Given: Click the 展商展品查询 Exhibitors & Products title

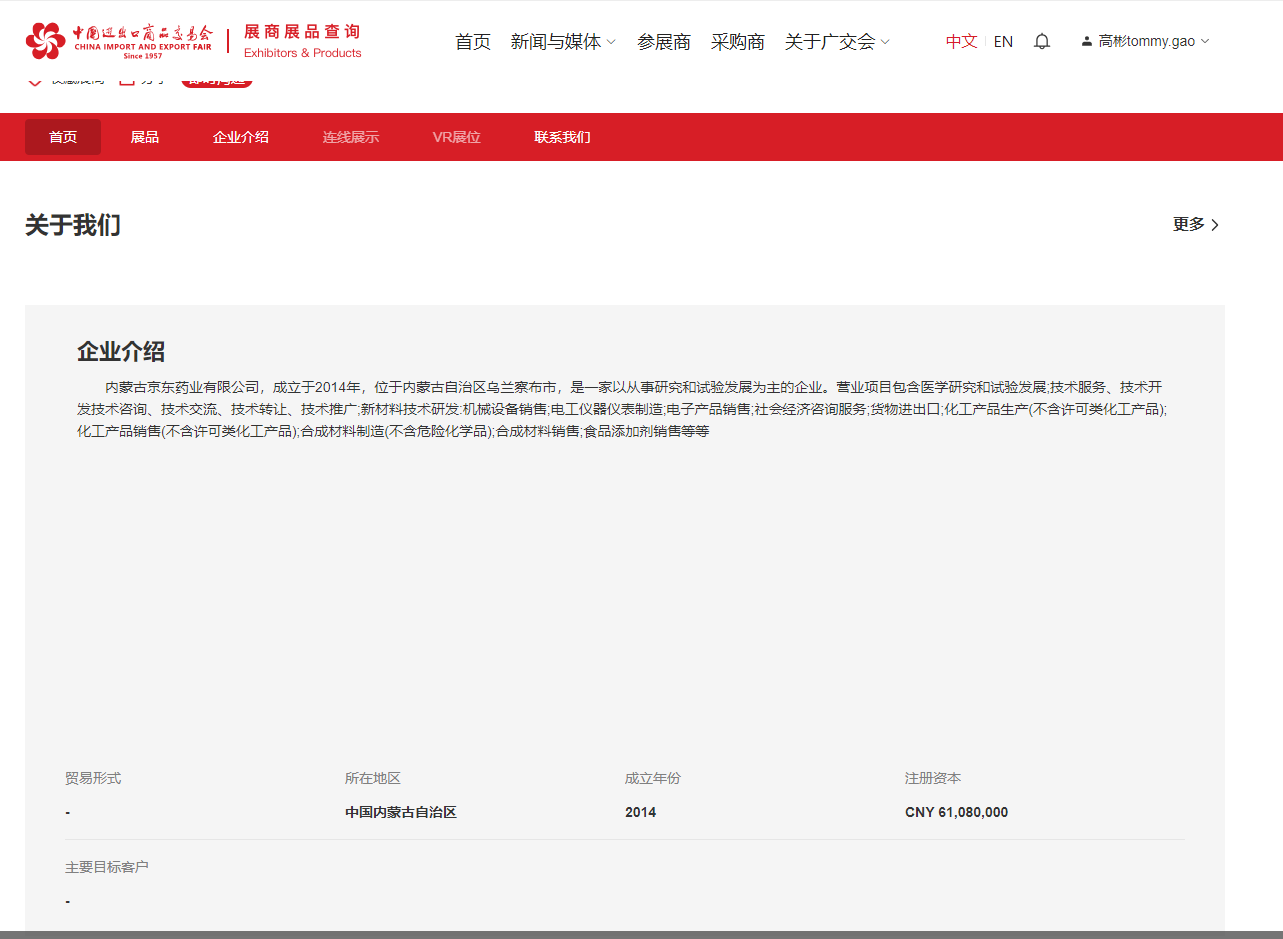Looking at the screenshot, I should coord(303,41).
